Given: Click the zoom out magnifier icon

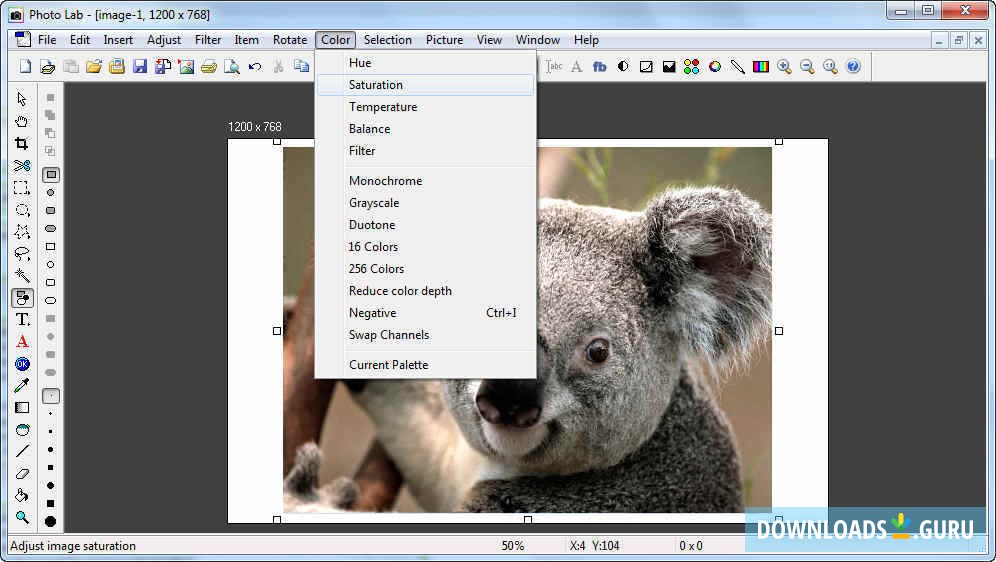Looking at the screenshot, I should 807,66.
